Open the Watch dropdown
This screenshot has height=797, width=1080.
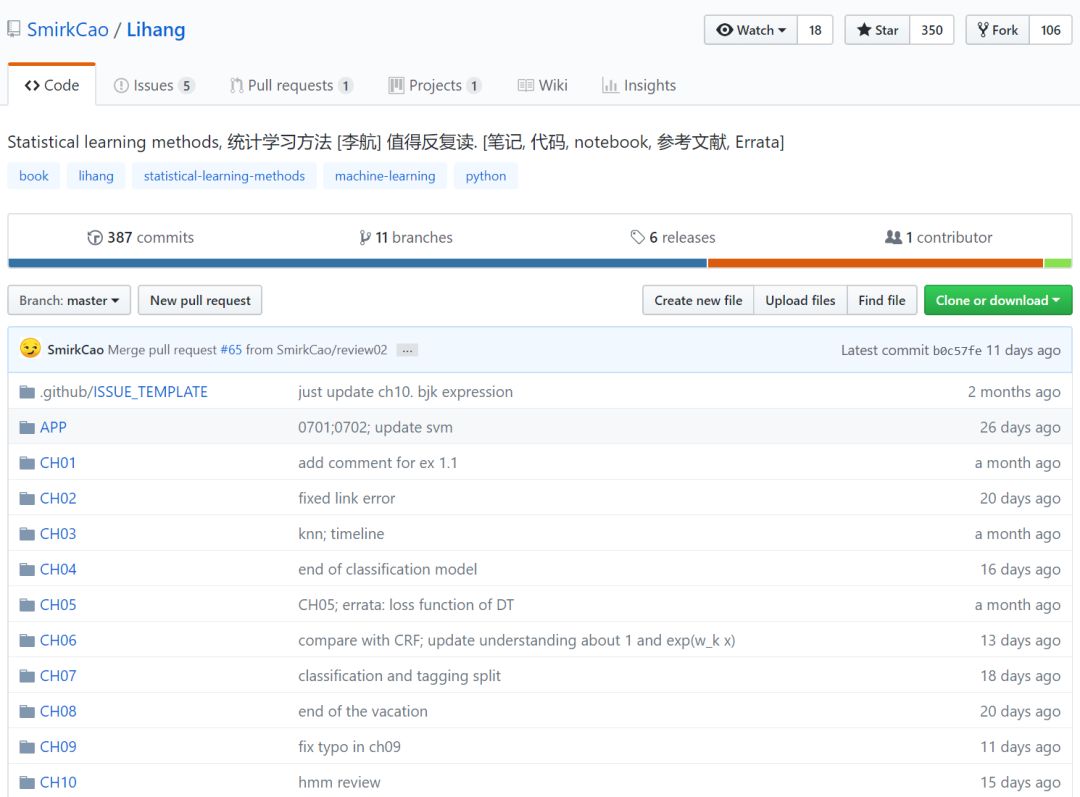point(751,30)
